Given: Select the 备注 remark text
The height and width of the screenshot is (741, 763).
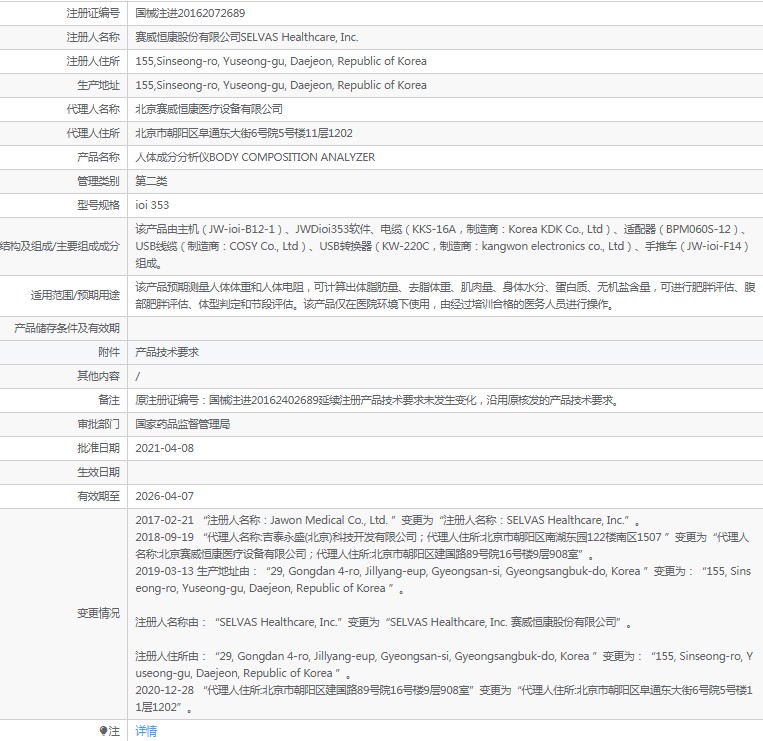Looking at the screenshot, I should [x=377, y=400].
